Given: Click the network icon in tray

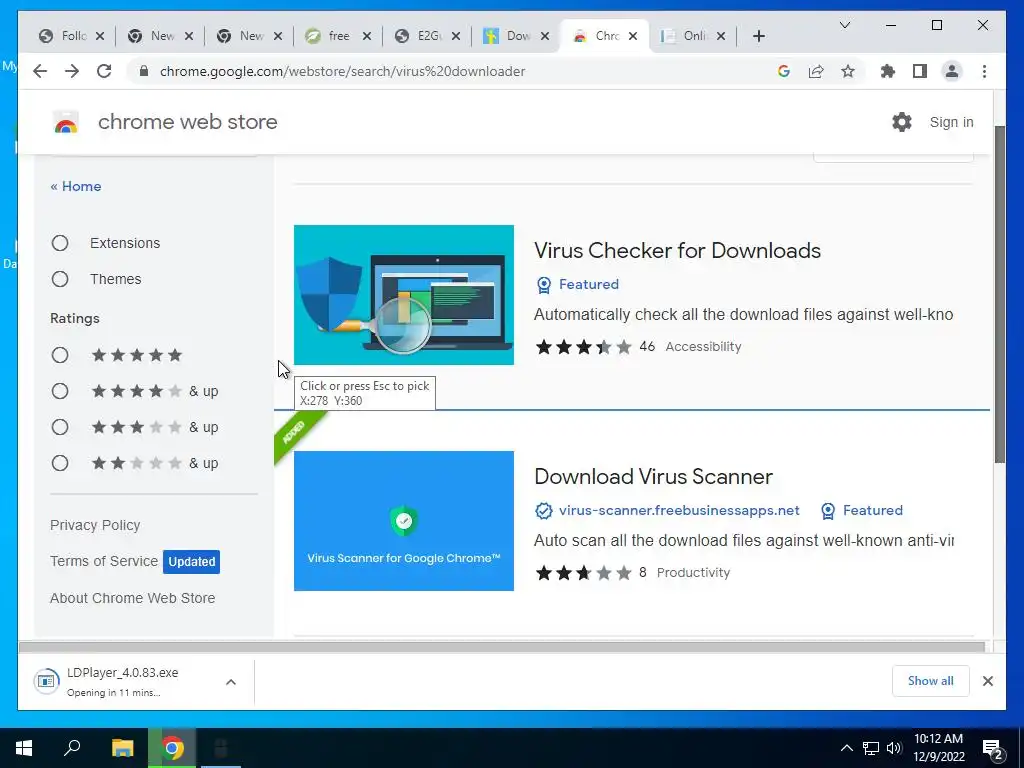Looking at the screenshot, I should tap(871, 748).
